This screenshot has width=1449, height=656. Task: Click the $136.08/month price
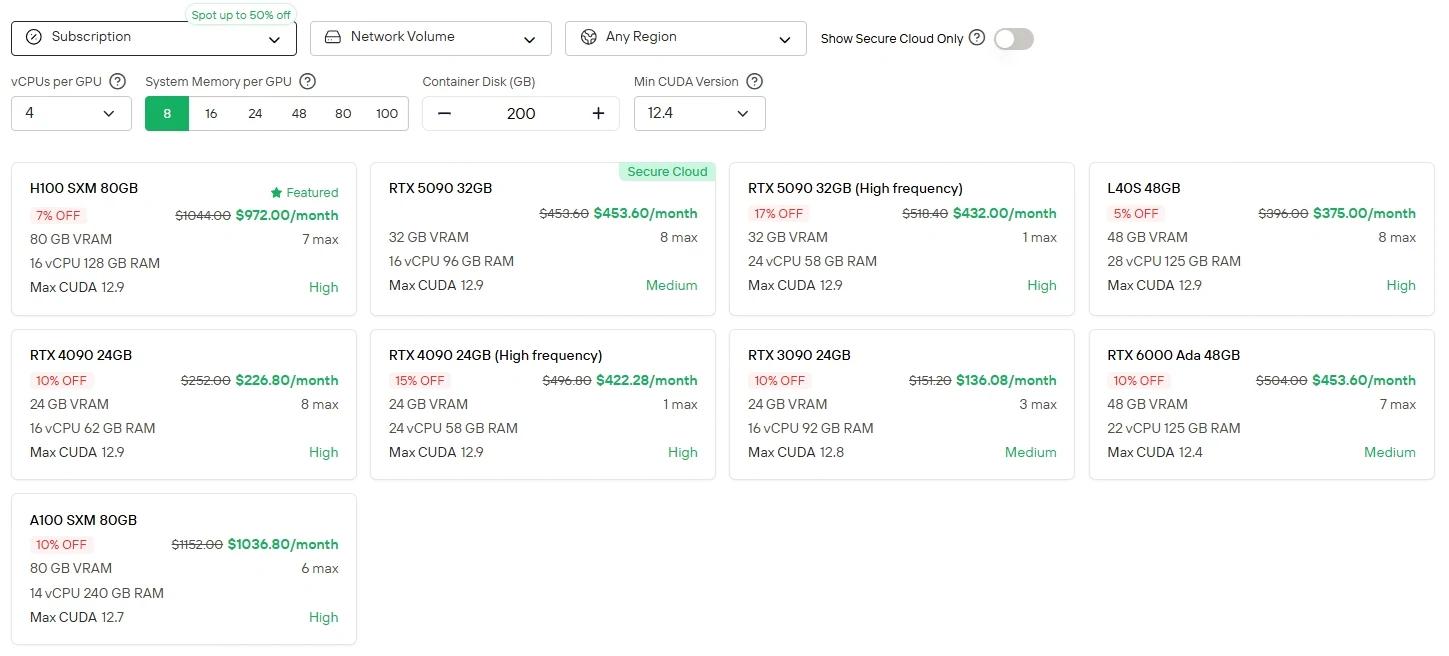click(x=1006, y=380)
